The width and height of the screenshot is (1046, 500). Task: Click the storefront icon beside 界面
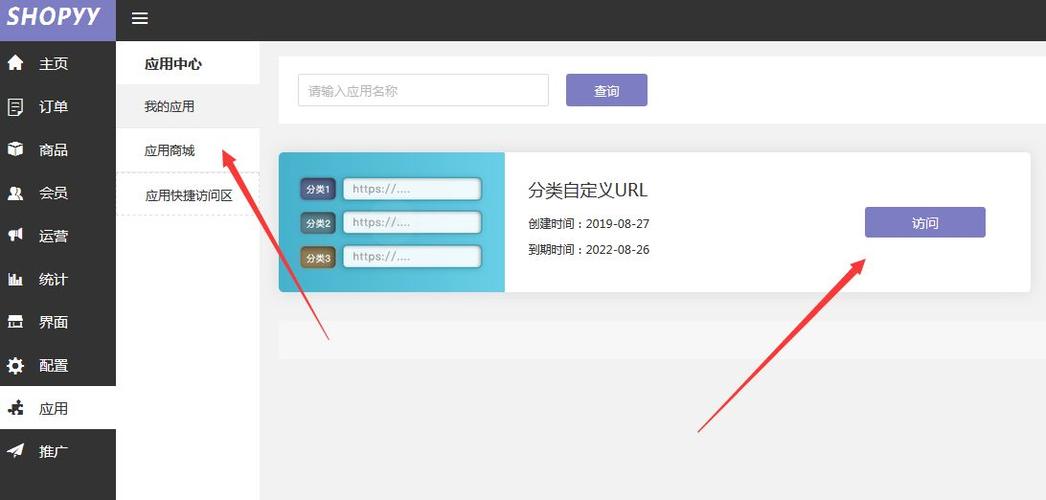(15, 323)
